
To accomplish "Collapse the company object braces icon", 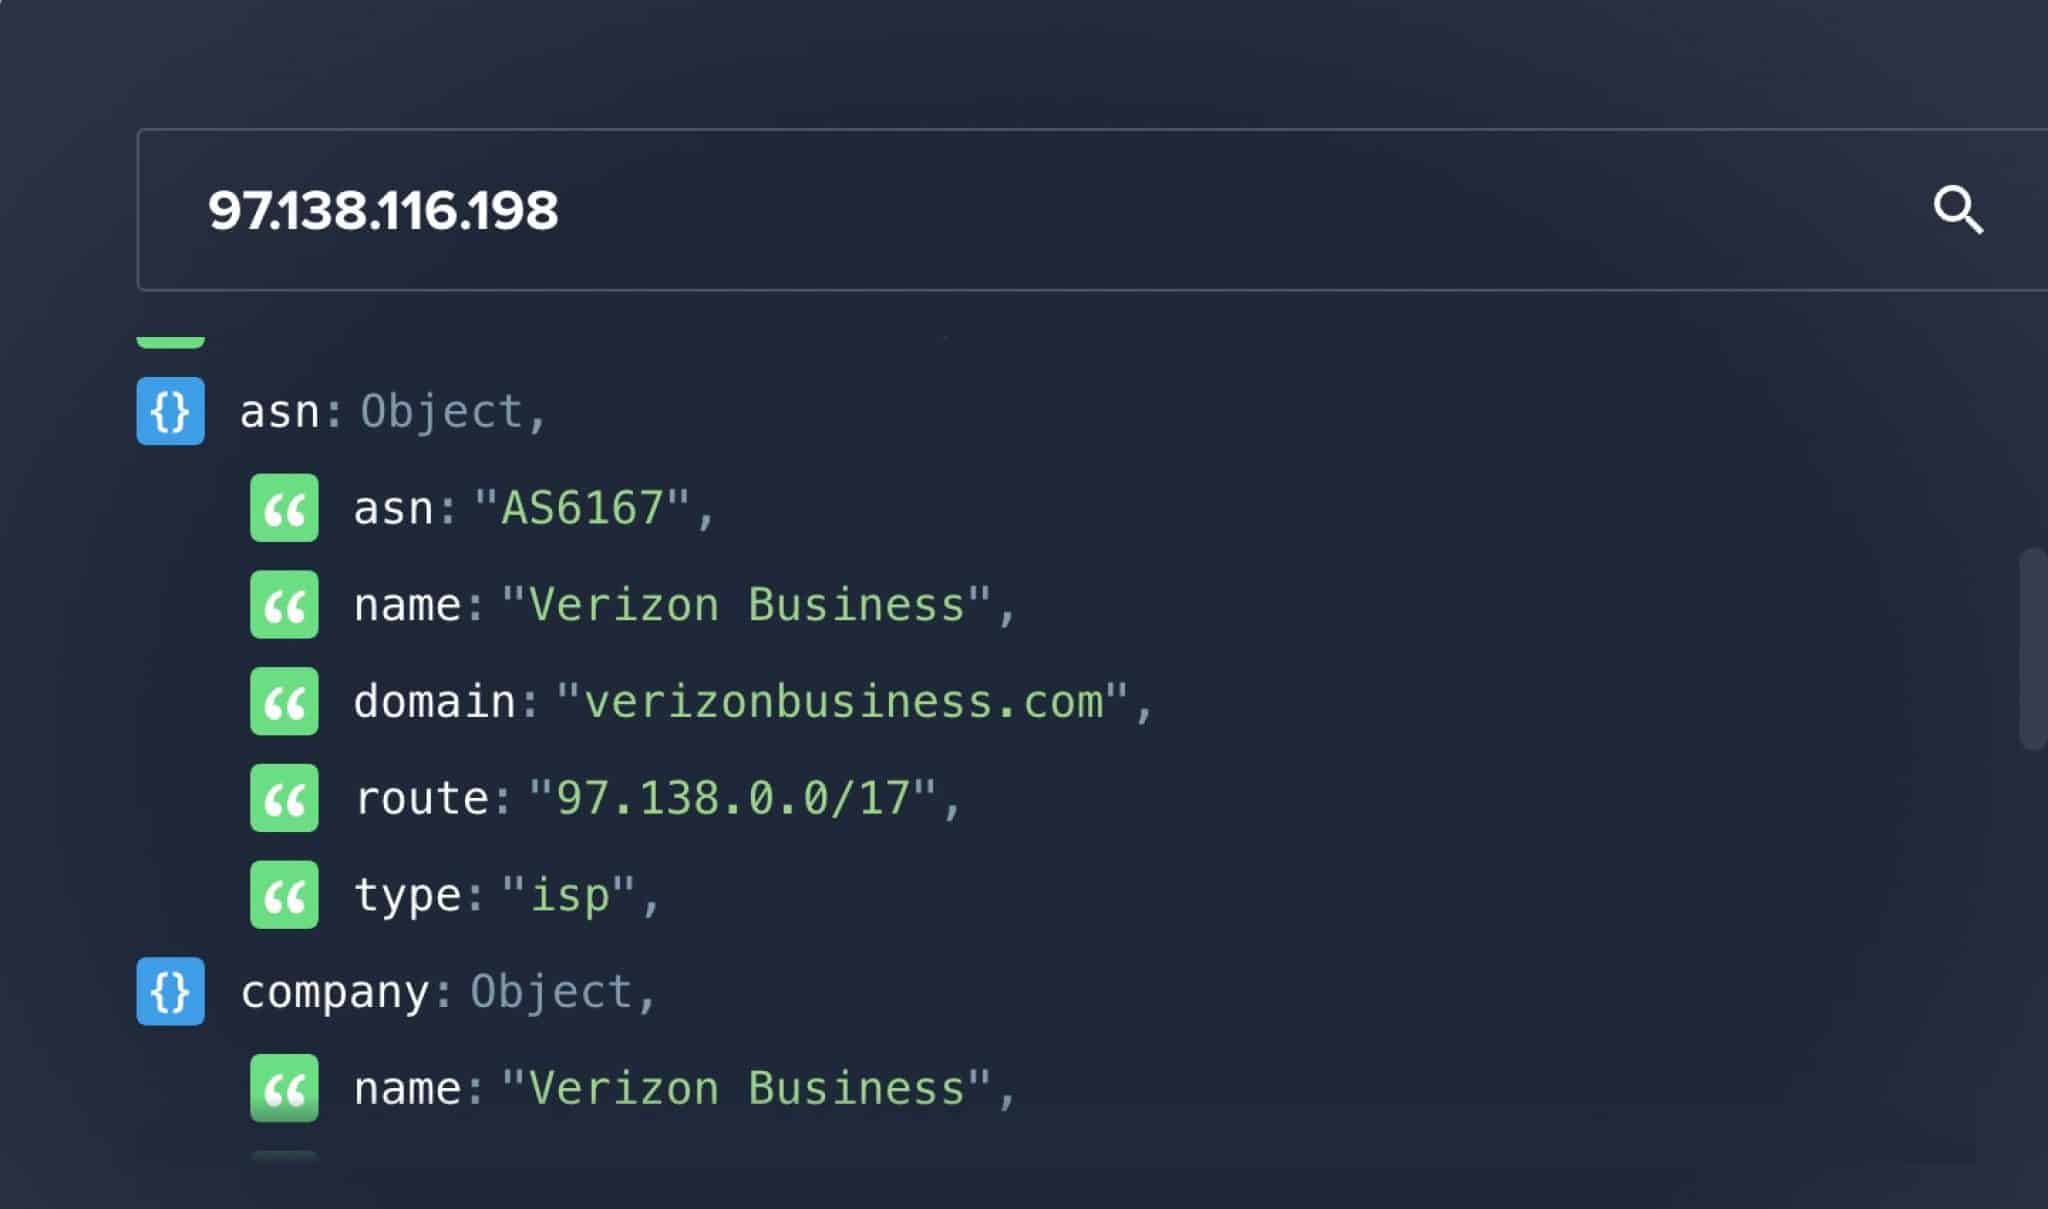I will coord(171,992).
